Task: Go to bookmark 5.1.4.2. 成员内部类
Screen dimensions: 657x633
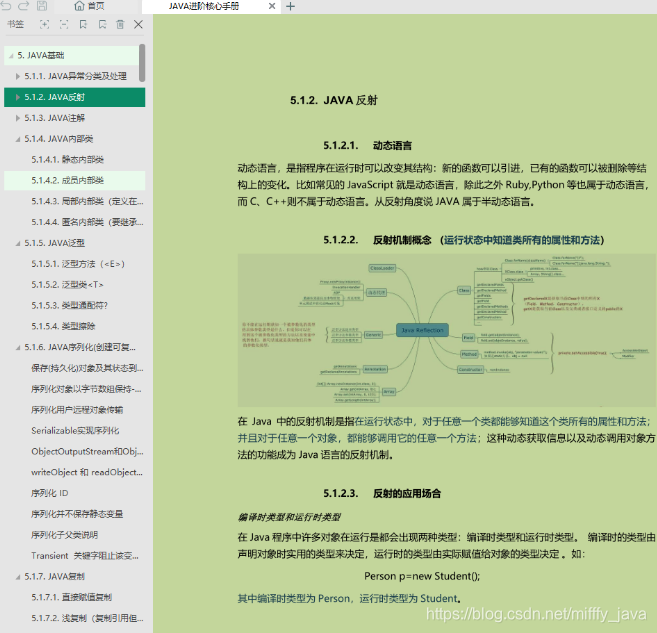Action: pyautogui.click(x=75, y=181)
